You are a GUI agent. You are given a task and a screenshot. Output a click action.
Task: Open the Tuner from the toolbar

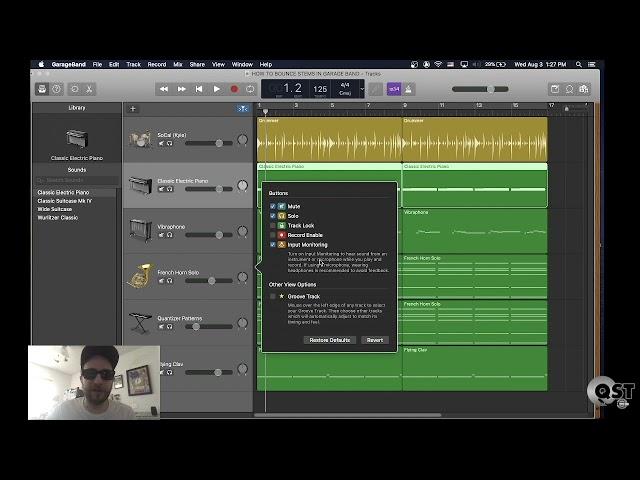(376, 89)
